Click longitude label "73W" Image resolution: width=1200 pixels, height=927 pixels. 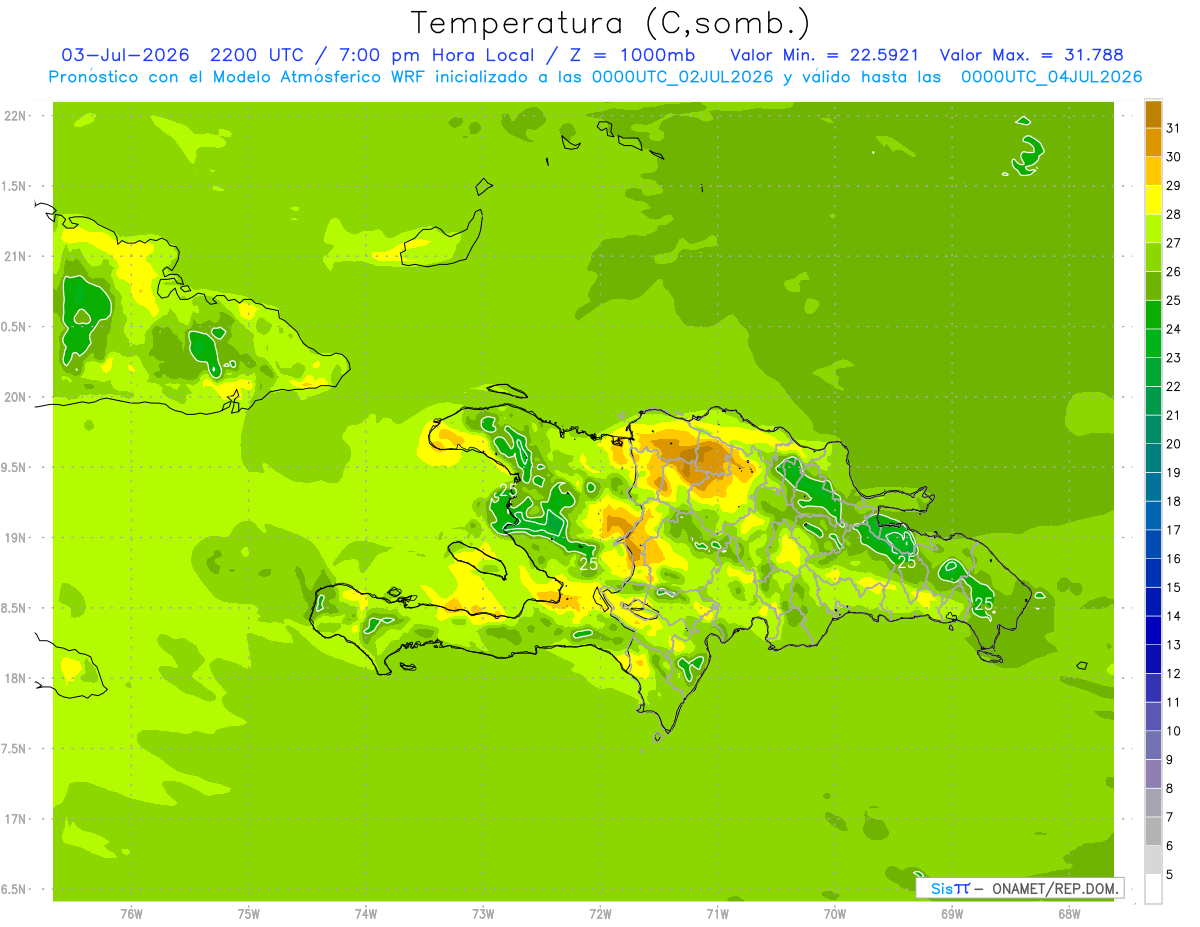click(483, 914)
